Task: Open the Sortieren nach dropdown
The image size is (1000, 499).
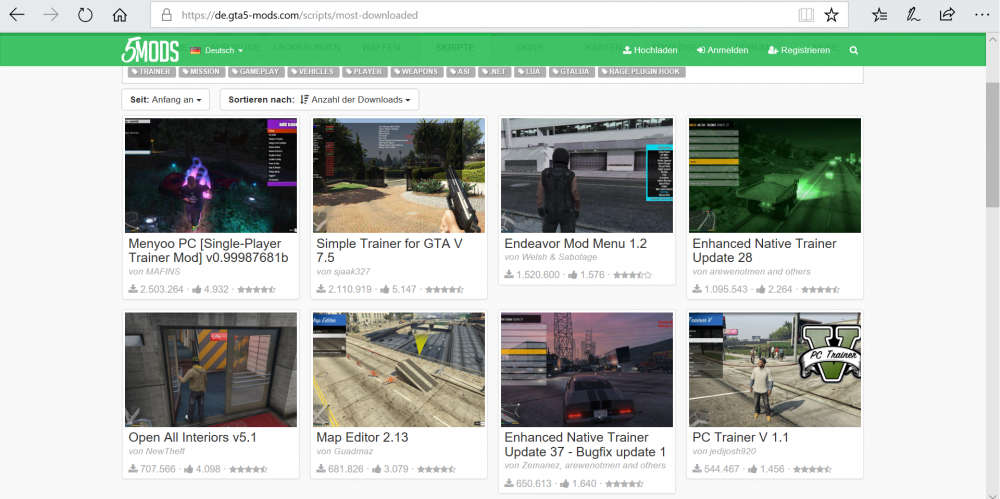Action: pyautogui.click(x=320, y=100)
